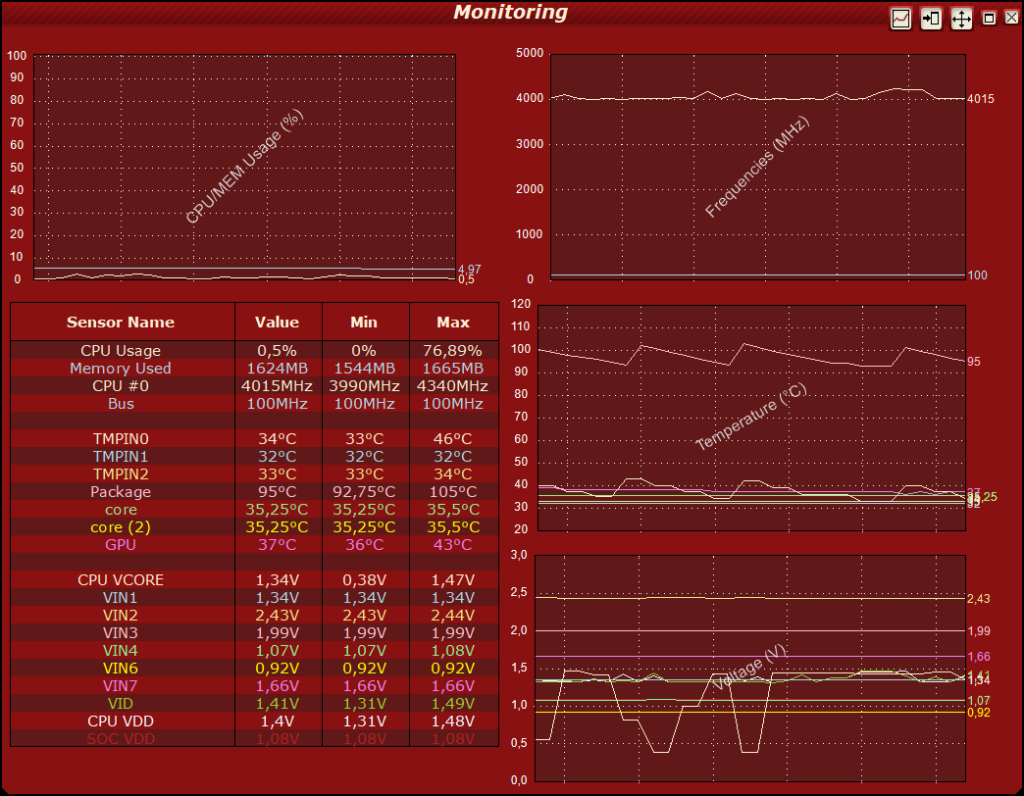Click the maximize window icon
The image size is (1024, 796).
pyautogui.click(x=989, y=18)
